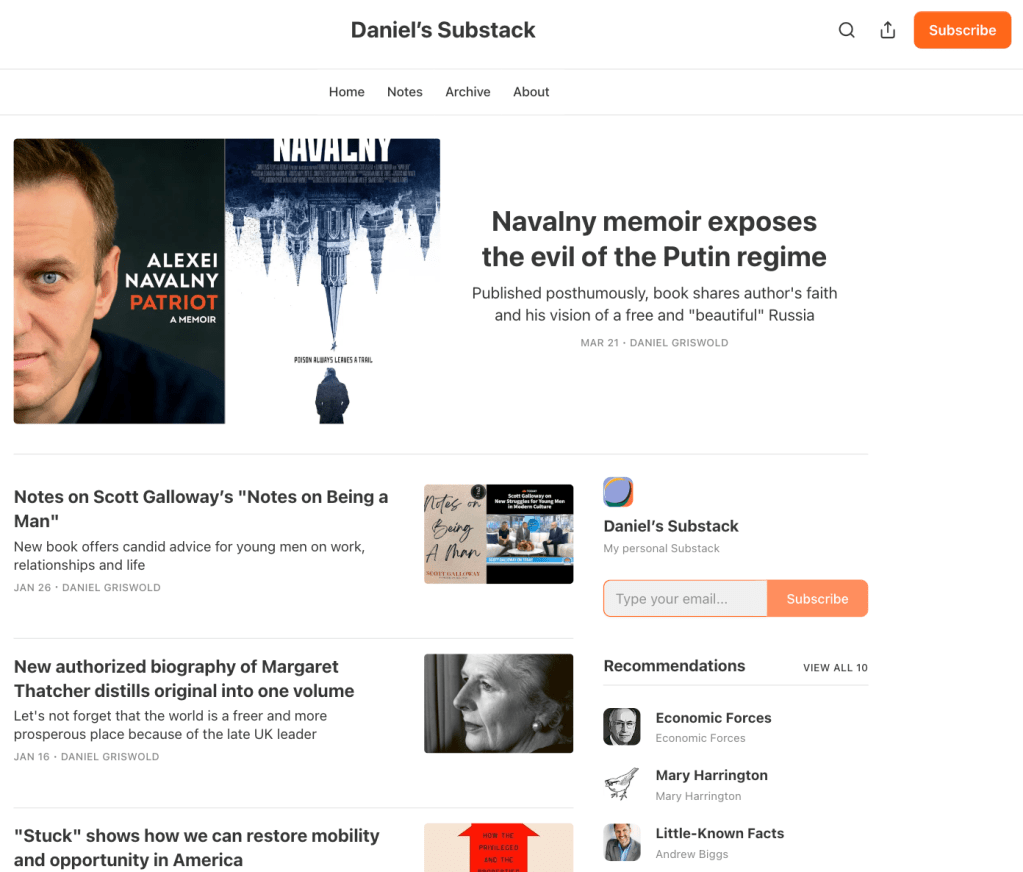Click Little-Known Facts author avatar
Screen dimensions: 1023x872
(622, 842)
